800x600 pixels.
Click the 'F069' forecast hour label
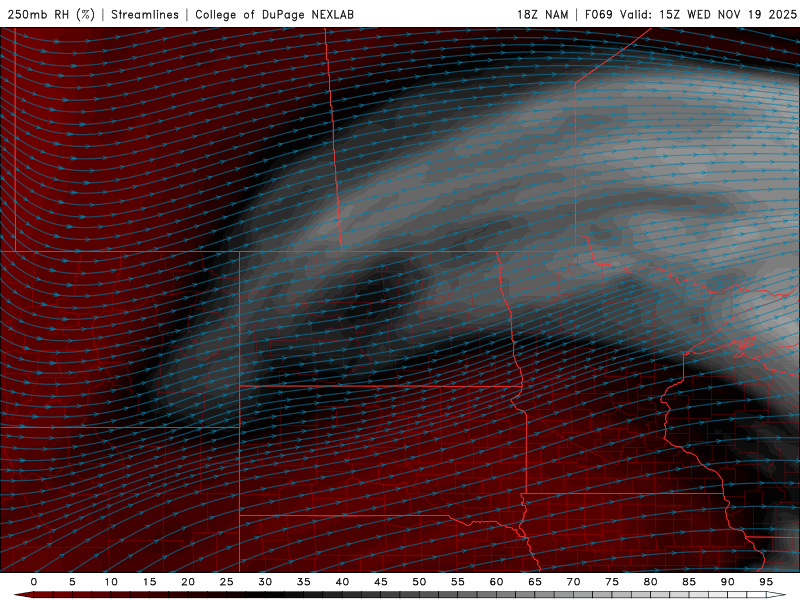[x=598, y=14]
